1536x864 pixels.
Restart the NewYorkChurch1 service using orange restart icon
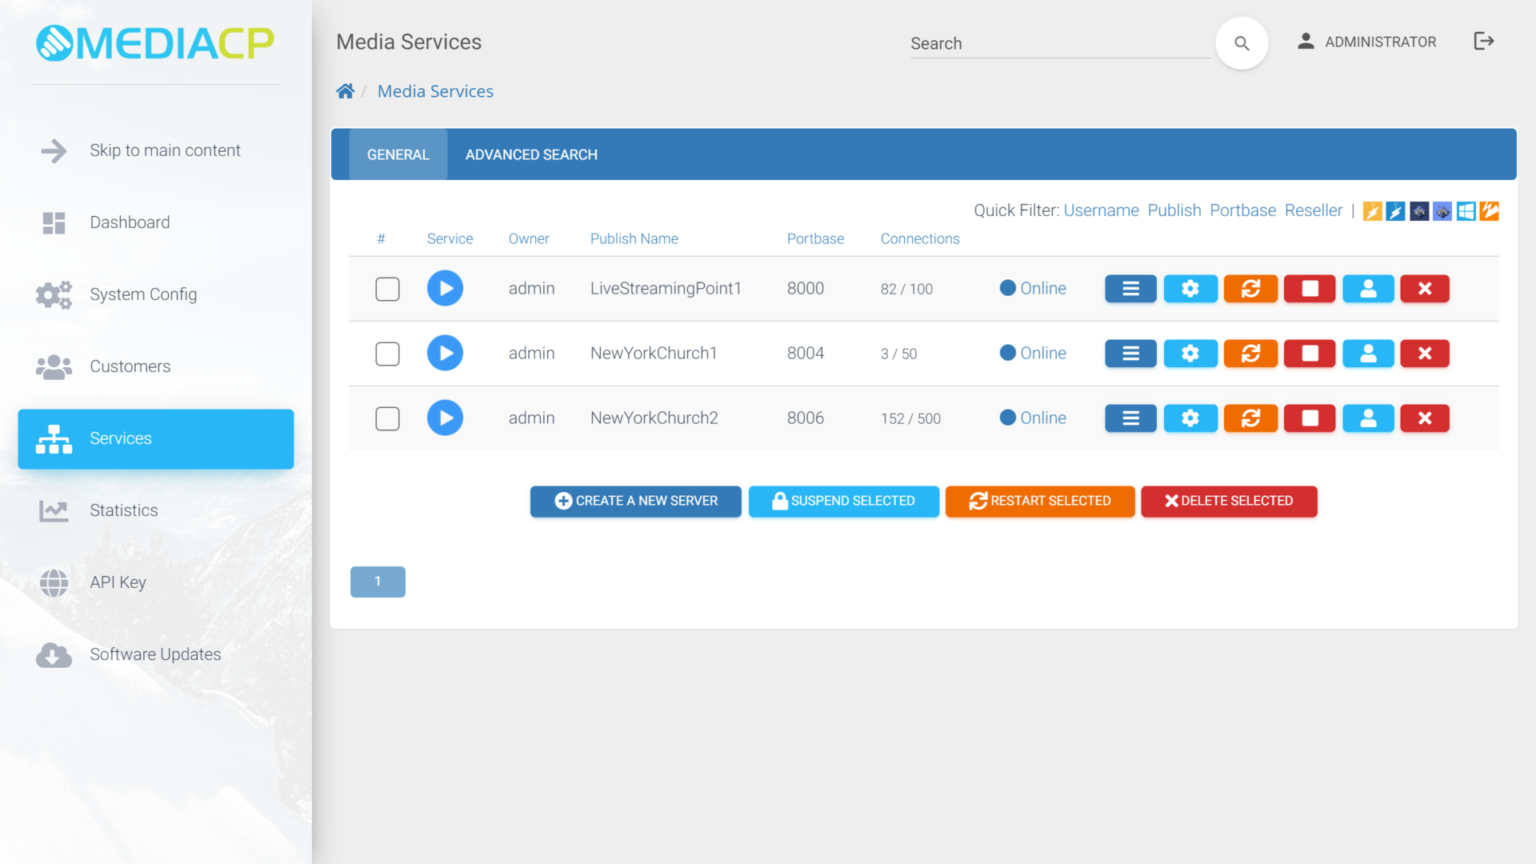(x=1250, y=353)
